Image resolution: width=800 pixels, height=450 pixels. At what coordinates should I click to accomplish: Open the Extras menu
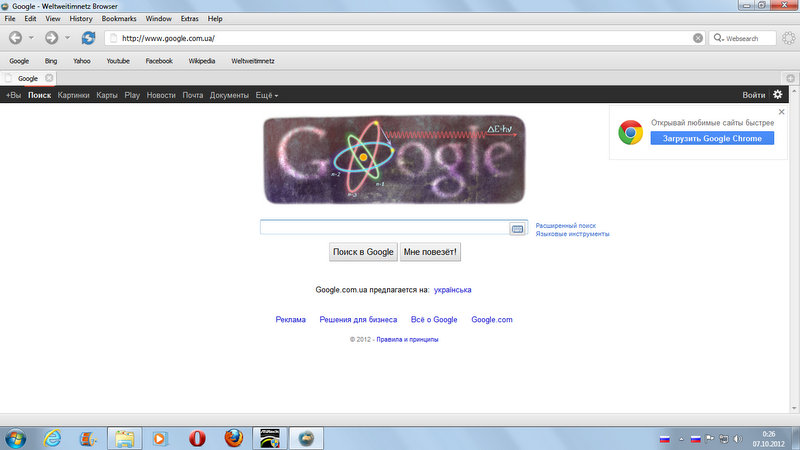tap(189, 18)
